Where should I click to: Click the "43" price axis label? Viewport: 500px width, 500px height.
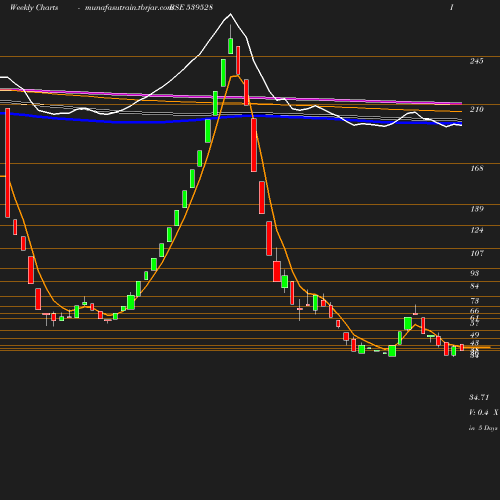475,343
